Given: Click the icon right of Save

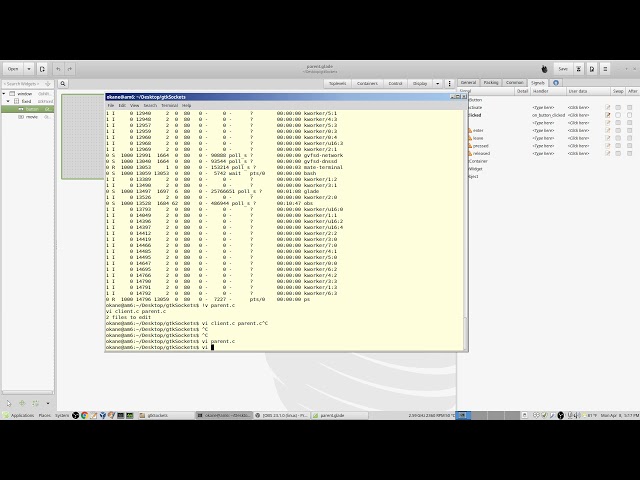Looking at the screenshot, I should 578,69.
